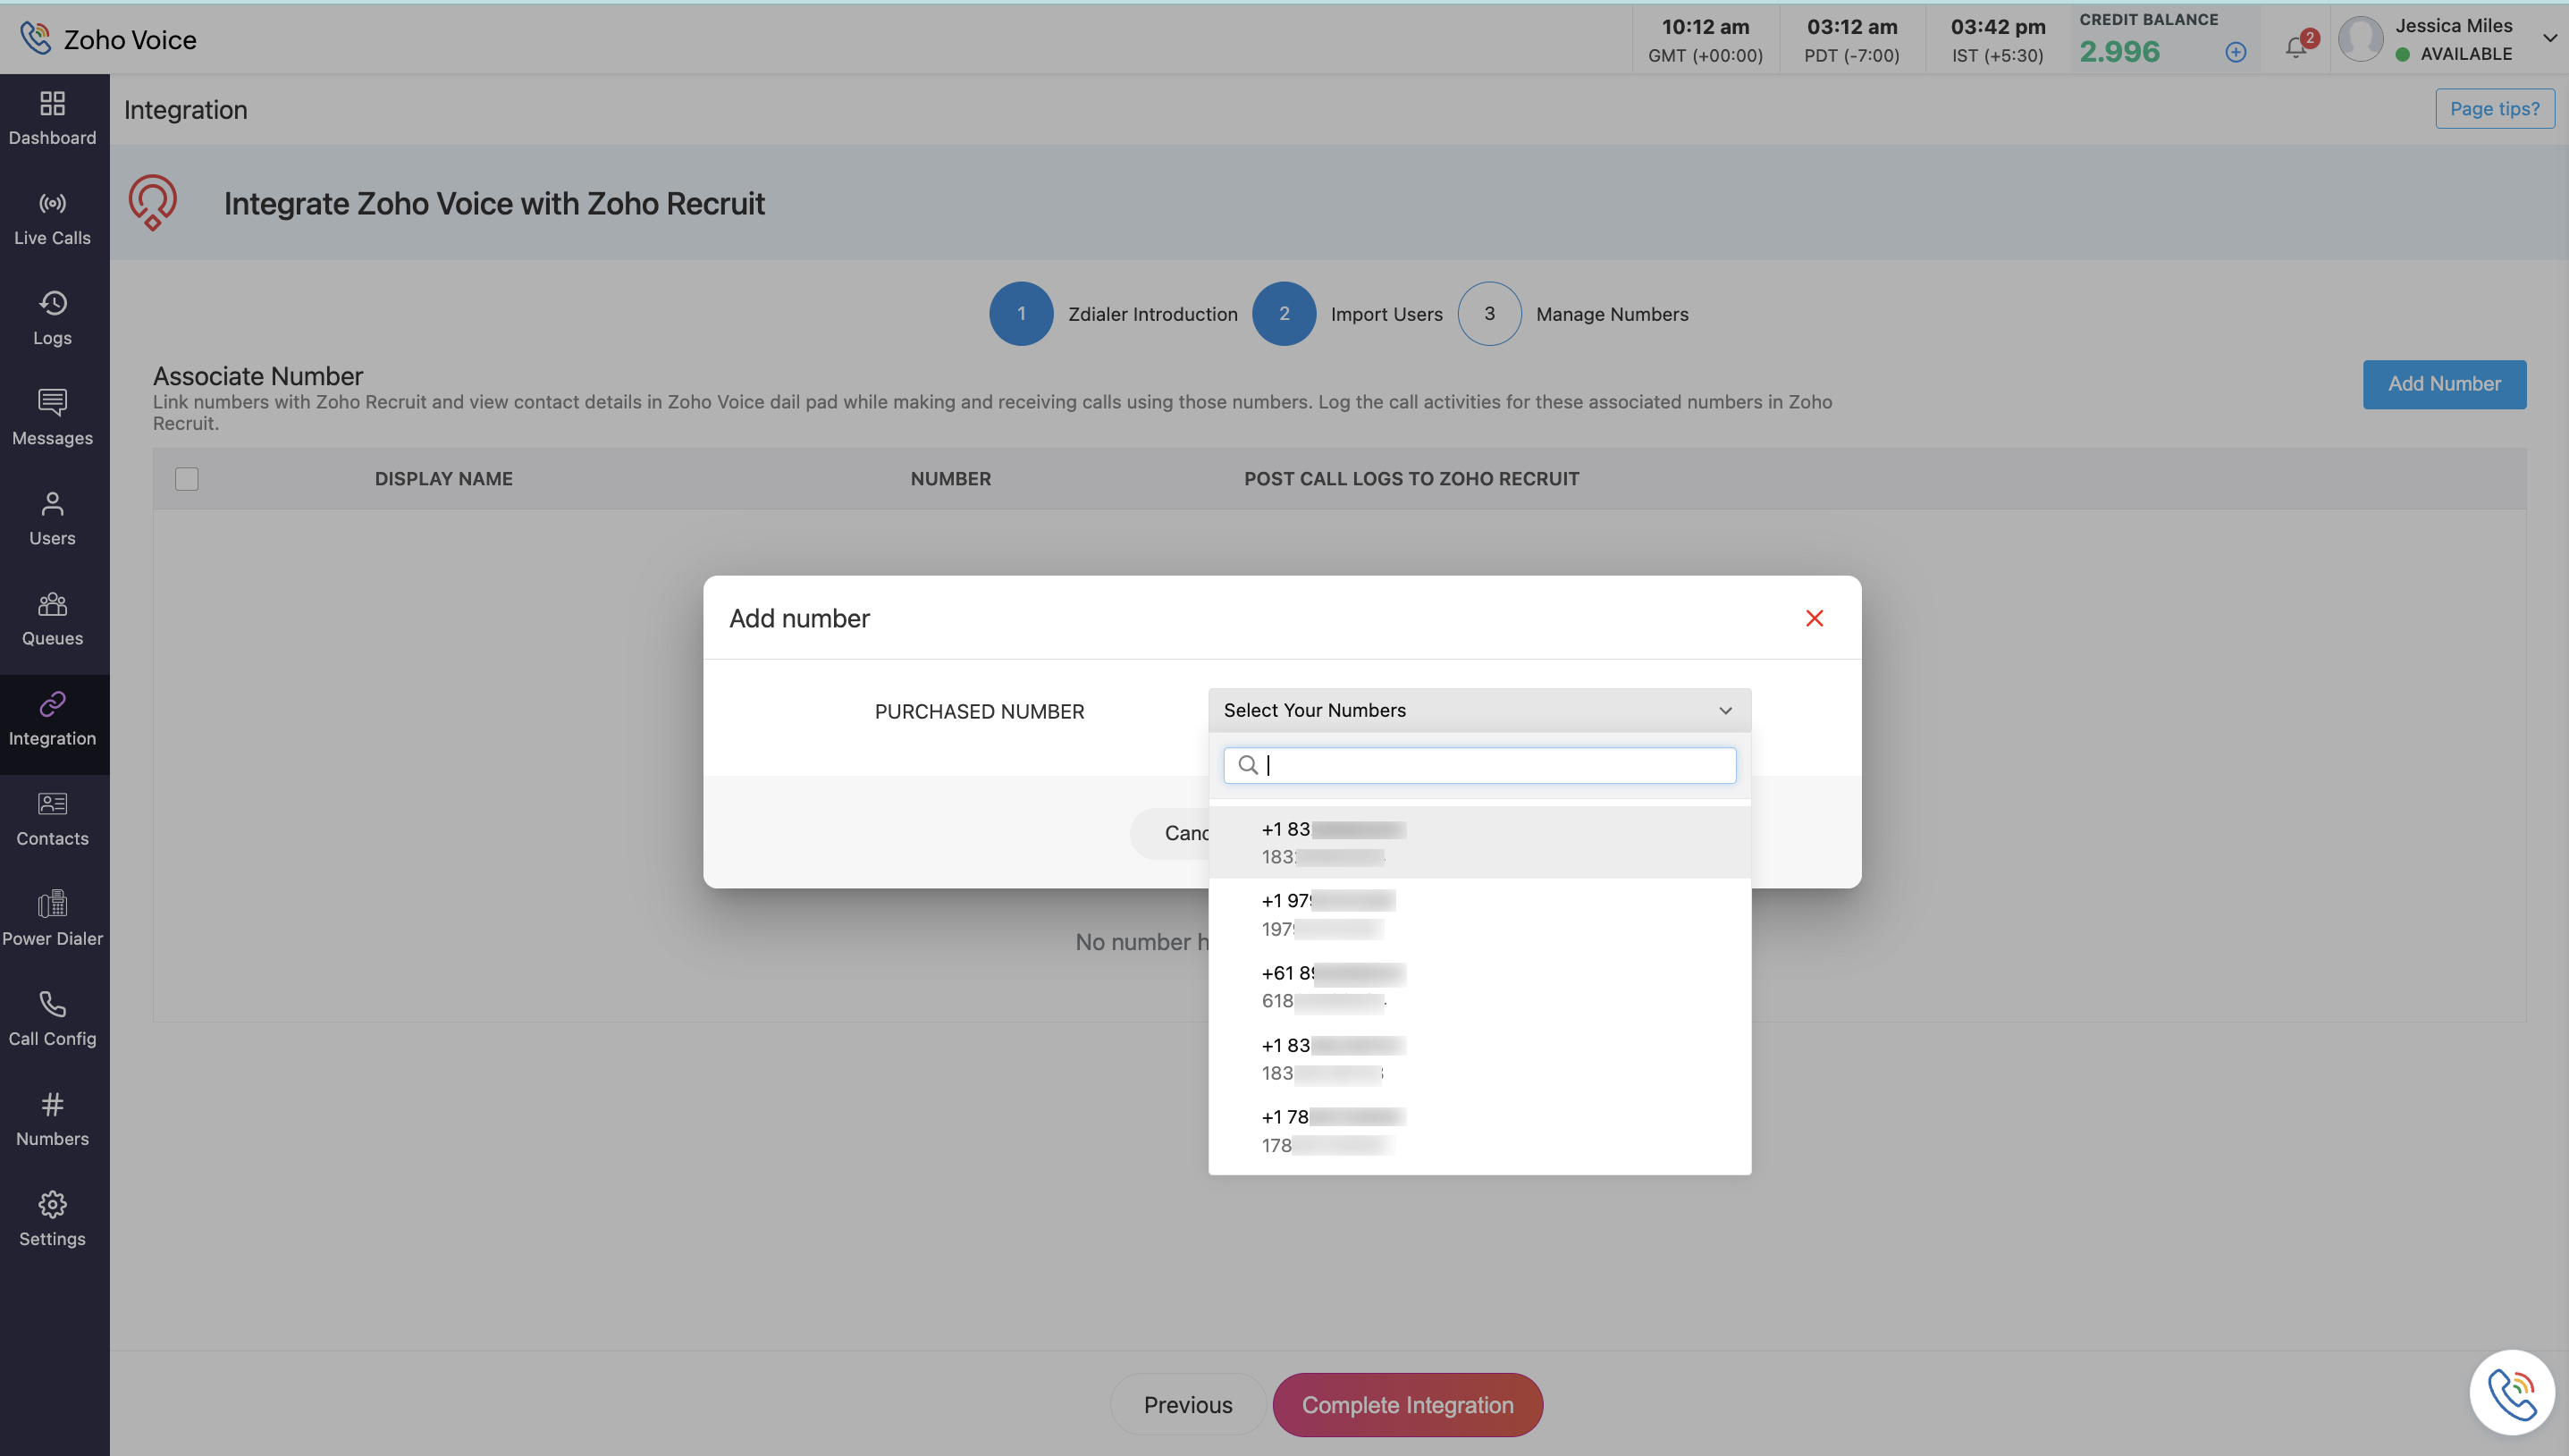This screenshot has width=2569, height=1456.
Task: Open Messages from the sidebar
Action: [x=52, y=418]
